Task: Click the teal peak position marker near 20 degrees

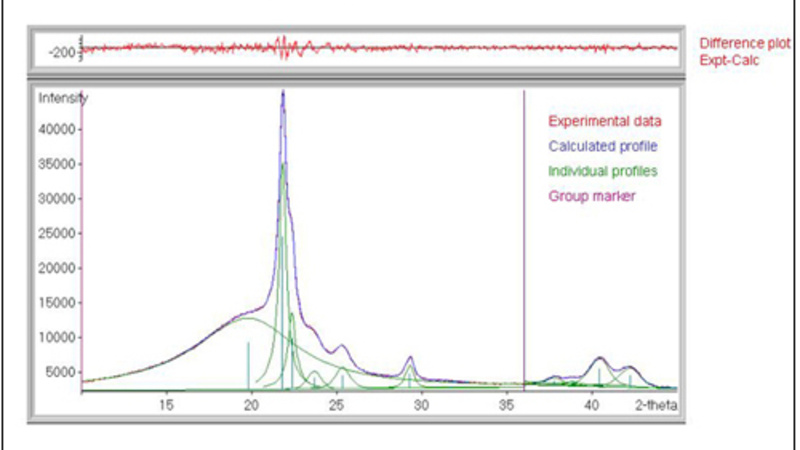Action: [248, 366]
